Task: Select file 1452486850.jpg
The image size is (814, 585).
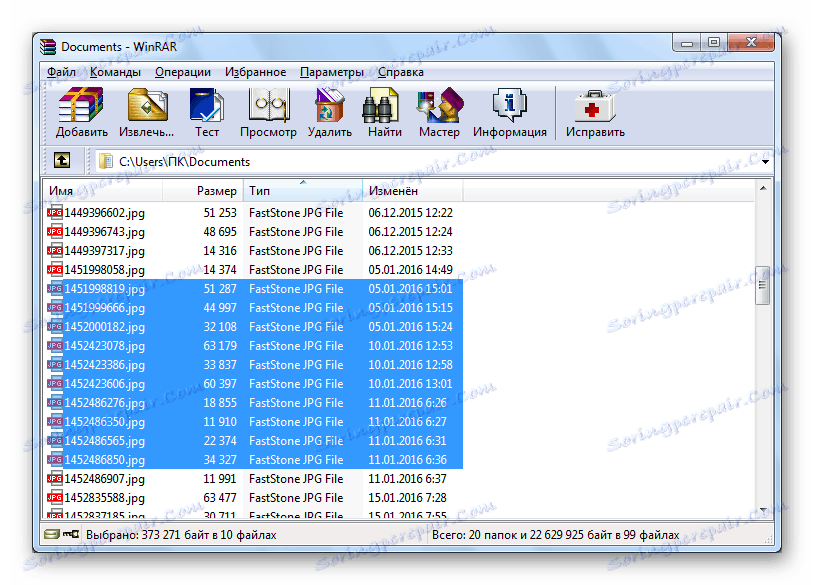Action: pos(104,460)
